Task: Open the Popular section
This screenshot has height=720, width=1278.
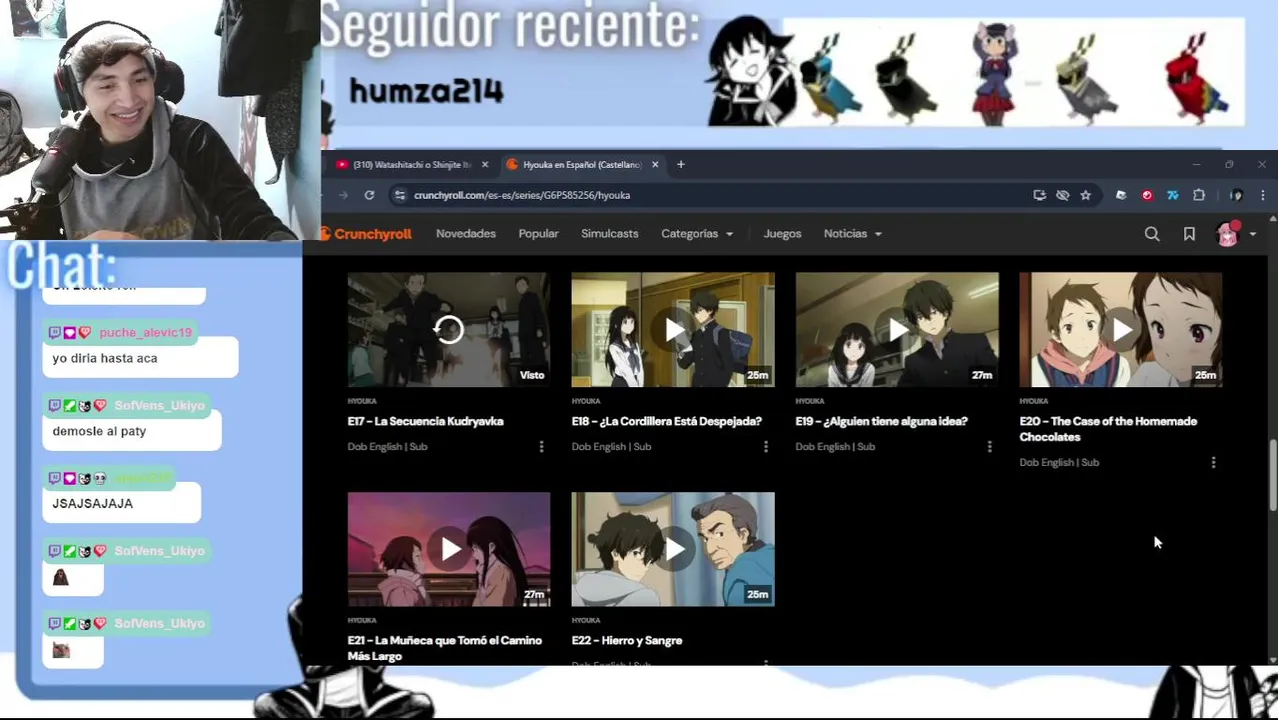Action: coord(538,234)
